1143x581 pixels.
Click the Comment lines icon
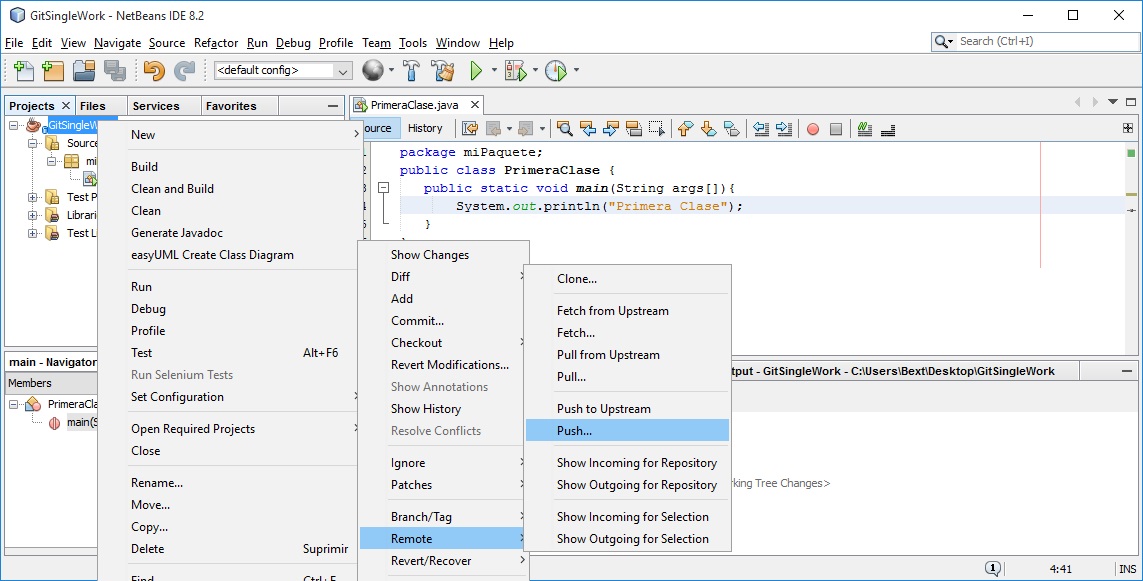click(865, 129)
